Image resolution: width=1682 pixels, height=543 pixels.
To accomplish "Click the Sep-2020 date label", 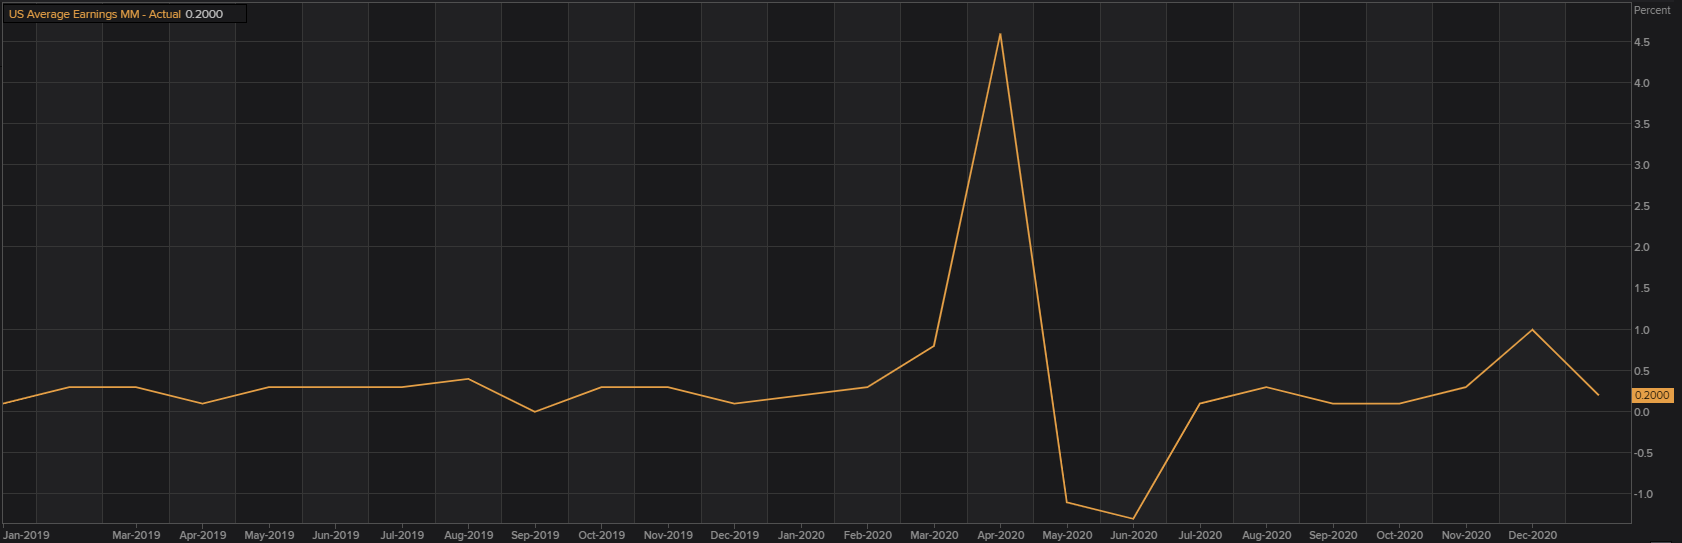I will pos(1333,535).
